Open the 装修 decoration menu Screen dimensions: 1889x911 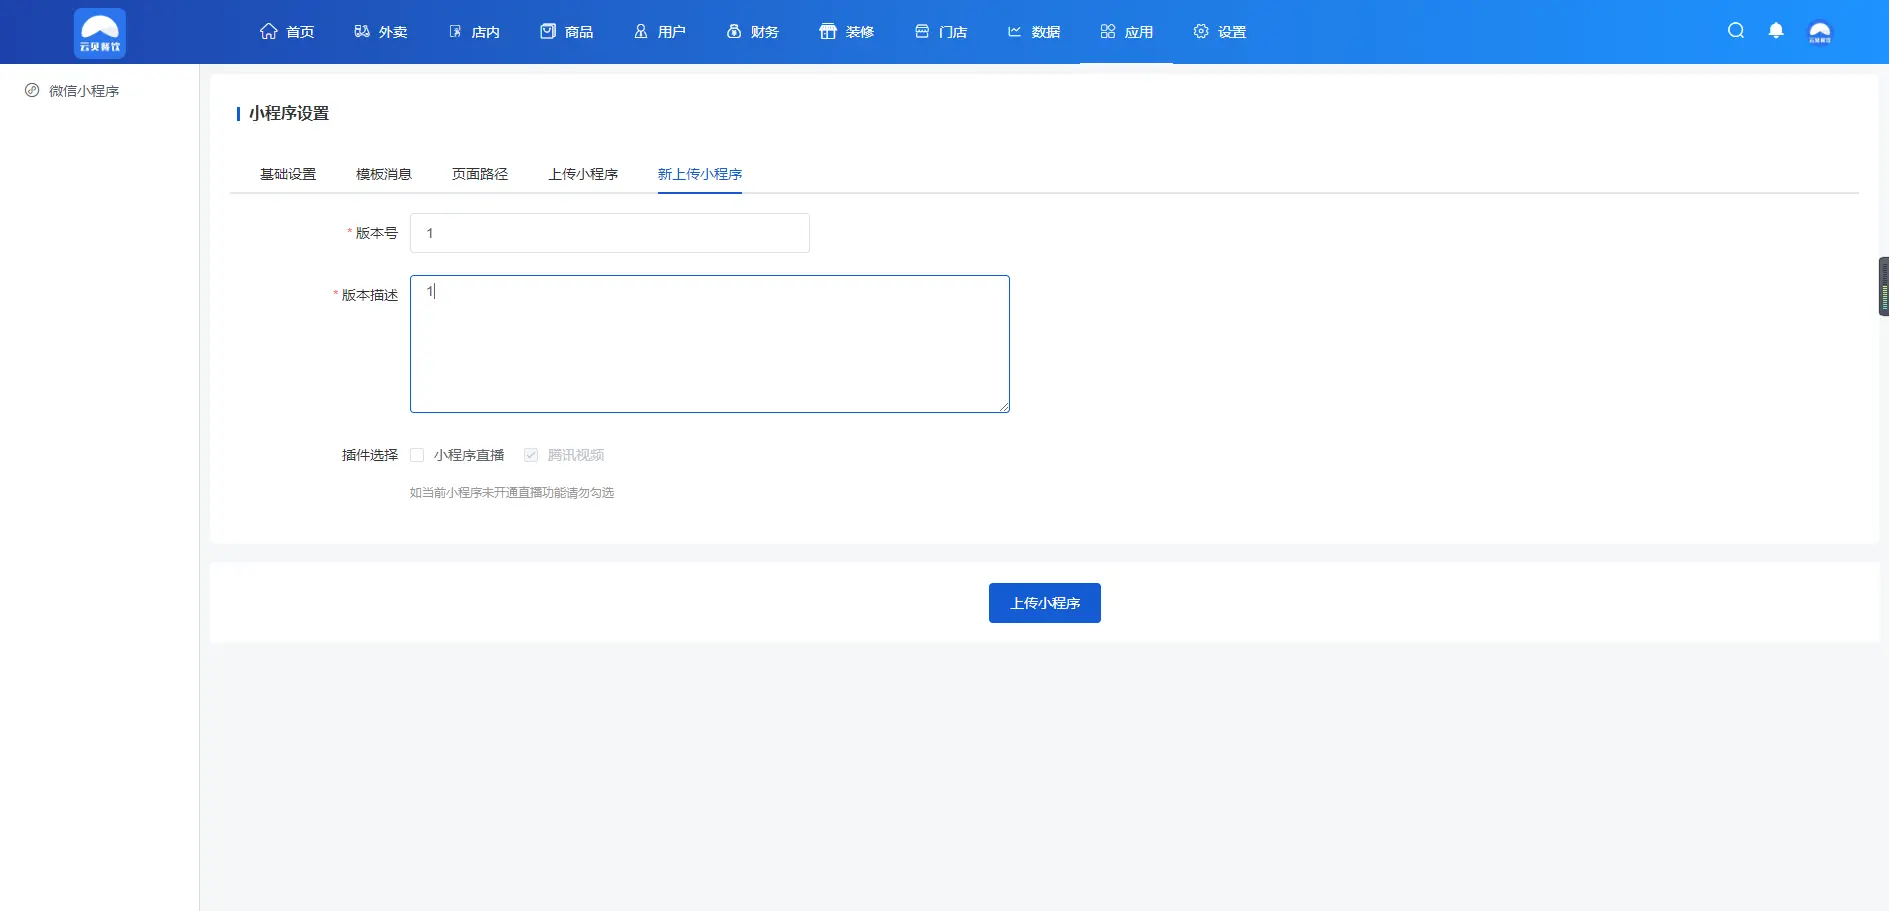[847, 32]
